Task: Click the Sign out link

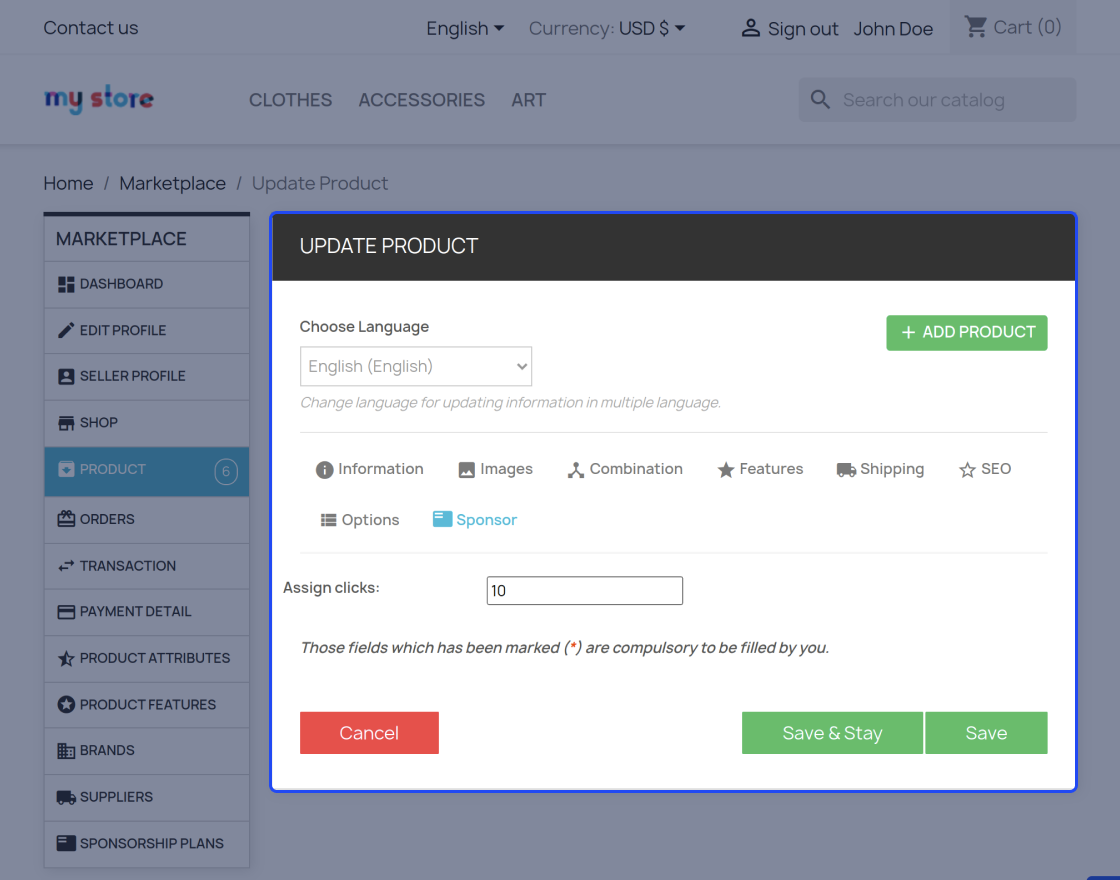Action: coord(803,29)
